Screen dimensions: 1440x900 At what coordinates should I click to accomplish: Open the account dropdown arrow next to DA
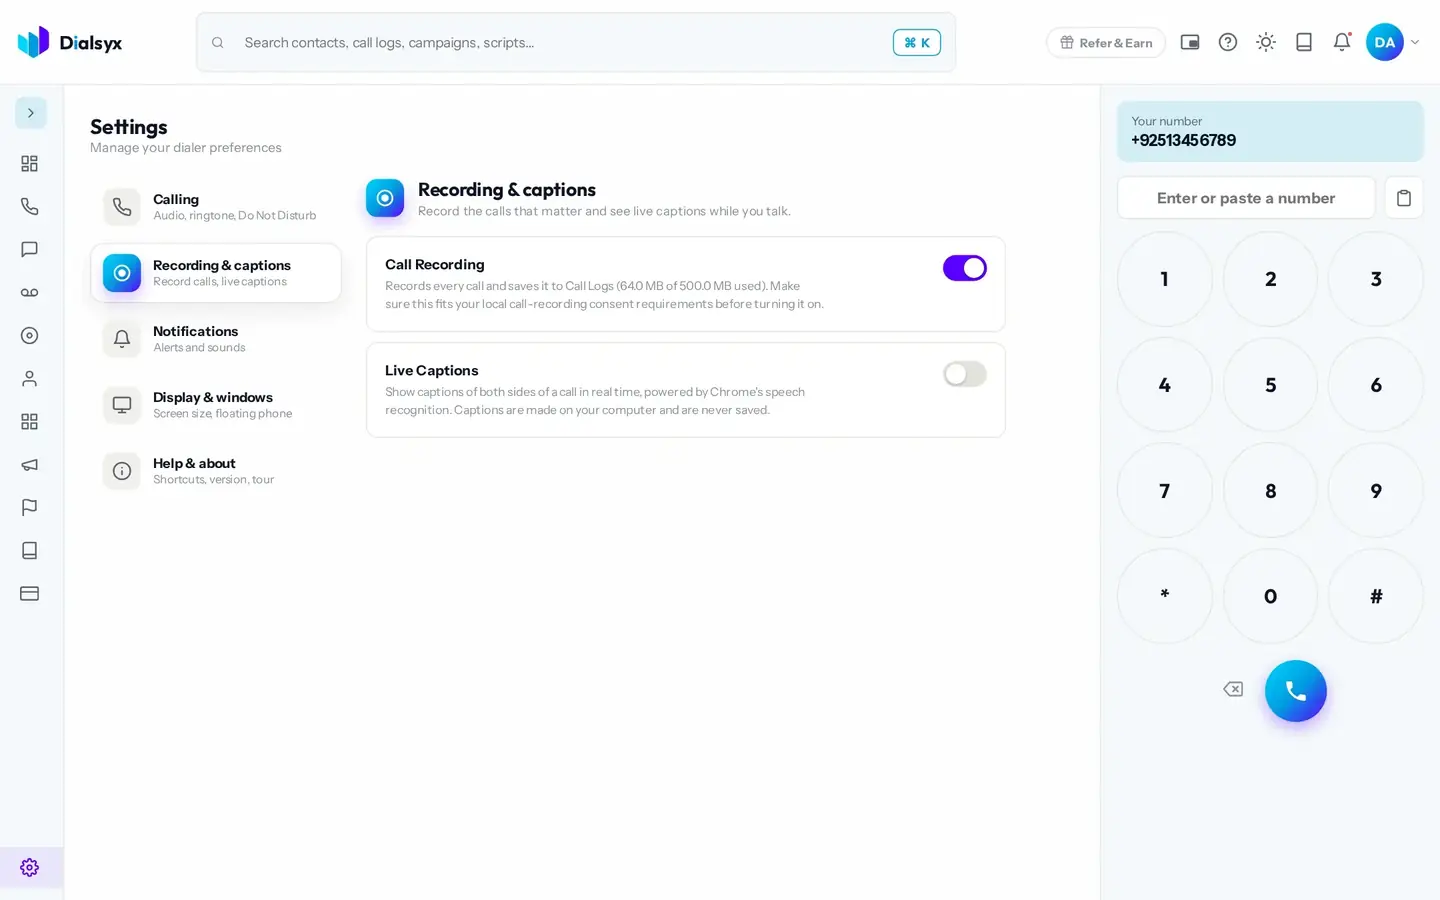(1415, 42)
